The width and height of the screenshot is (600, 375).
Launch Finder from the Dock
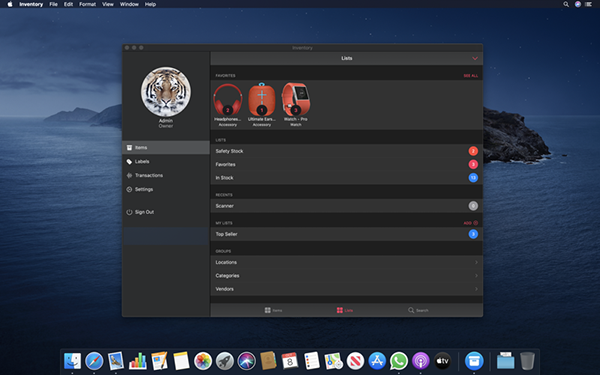72,361
